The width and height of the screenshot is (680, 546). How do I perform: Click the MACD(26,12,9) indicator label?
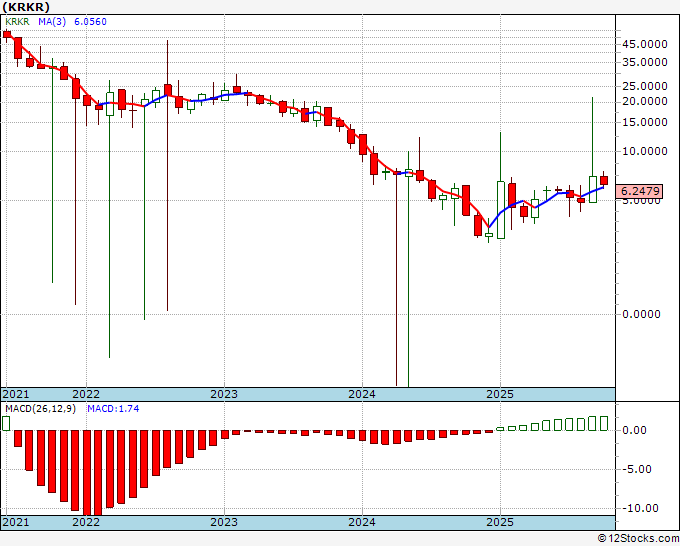[40, 409]
